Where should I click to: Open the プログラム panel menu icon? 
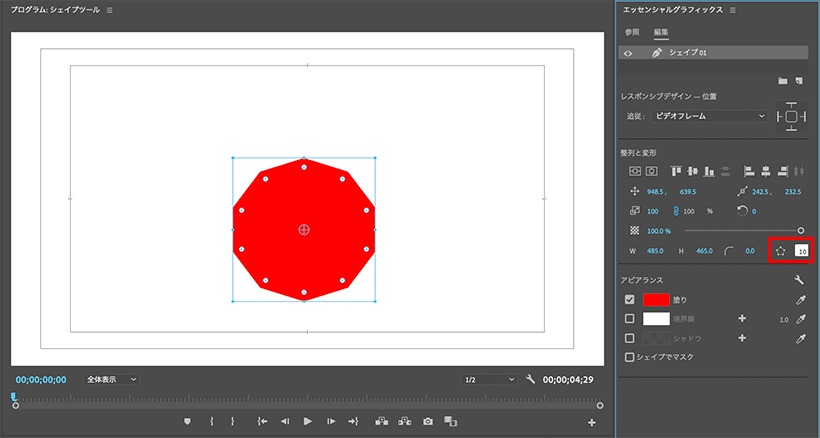[x=109, y=10]
